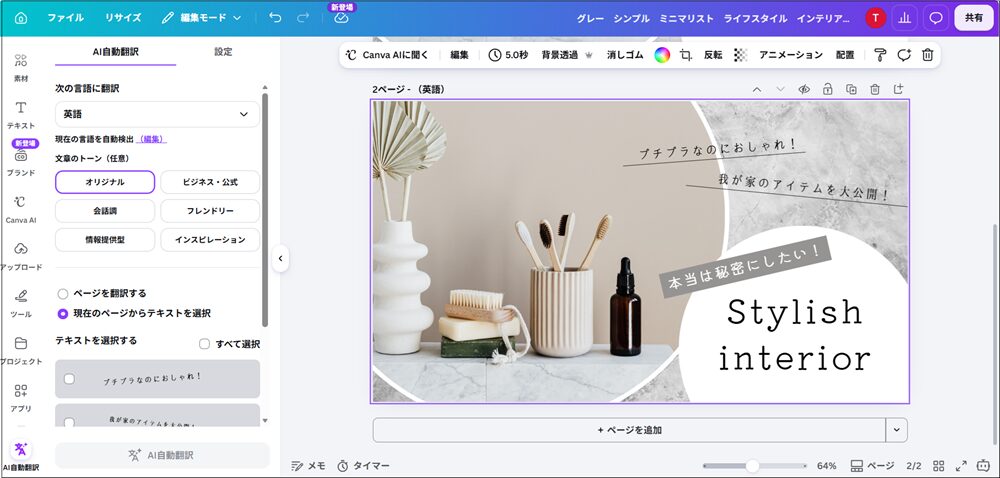Add a comment with bubble-plus icon

click(904, 55)
